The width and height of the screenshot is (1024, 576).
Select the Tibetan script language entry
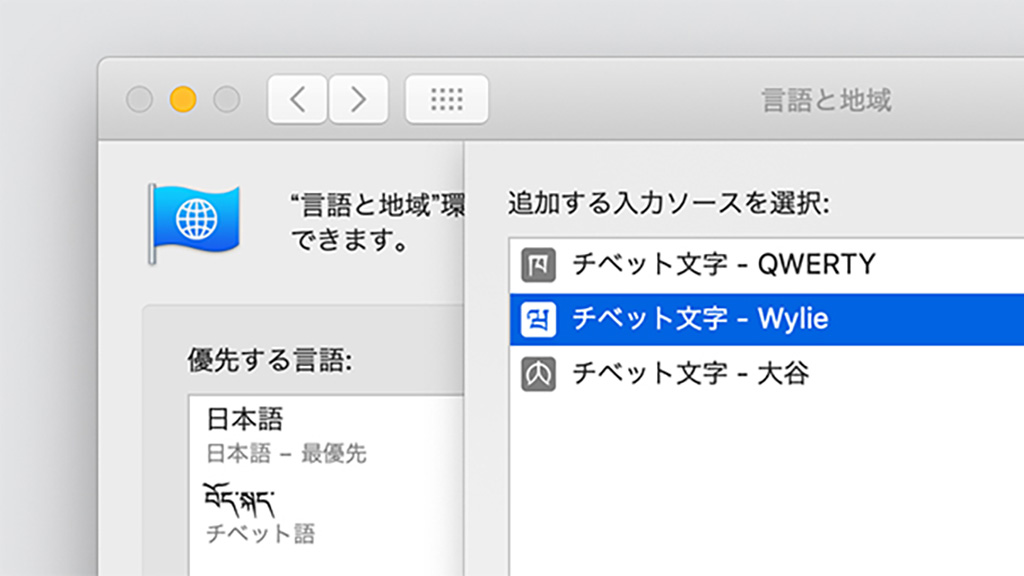click(x=241, y=495)
